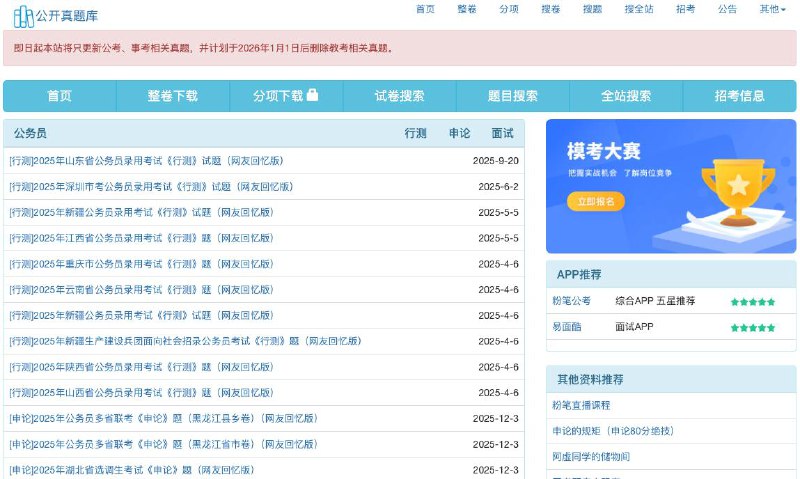800x479 pixels.
Task: Click the 公开真题库 site logo icon
Action: pyautogui.click(x=23, y=16)
